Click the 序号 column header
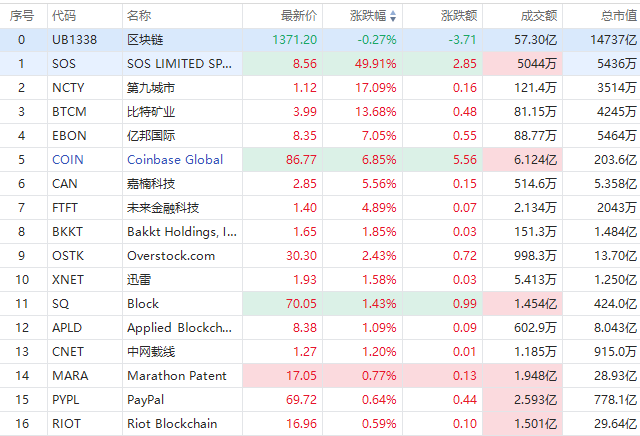640x436 pixels. click(x=22, y=16)
